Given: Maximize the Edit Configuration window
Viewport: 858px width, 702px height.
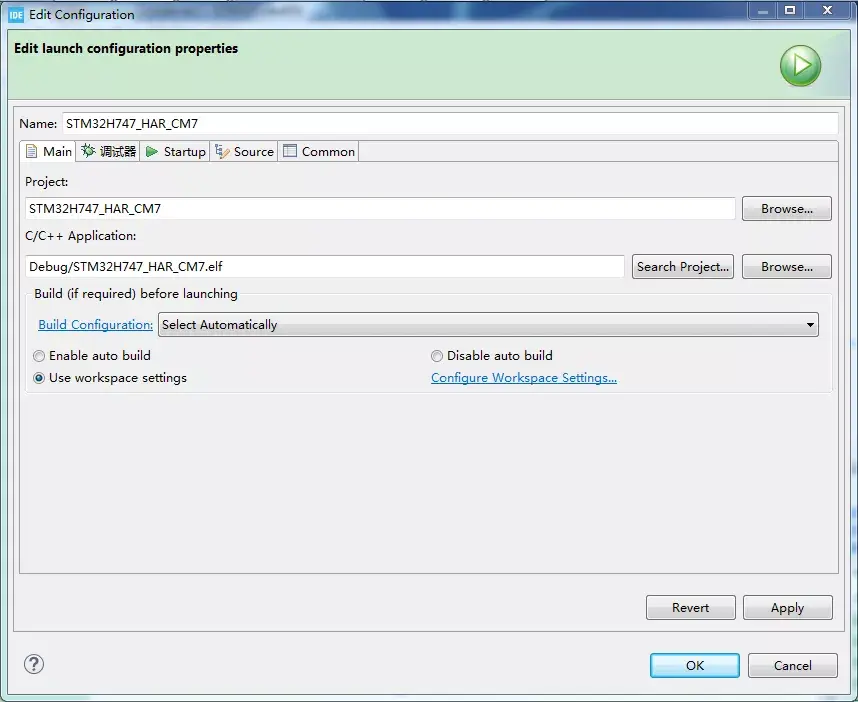Looking at the screenshot, I should click(x=790, y=10).
